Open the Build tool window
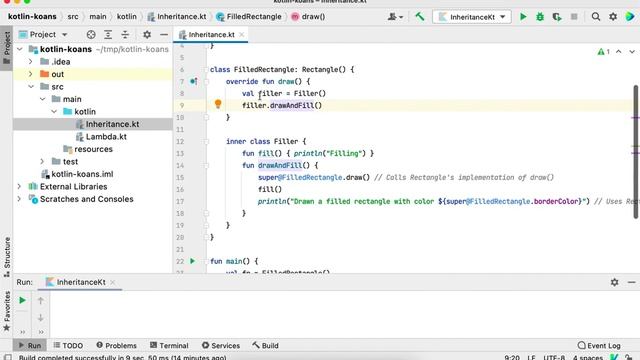 [x=265, y=345]
